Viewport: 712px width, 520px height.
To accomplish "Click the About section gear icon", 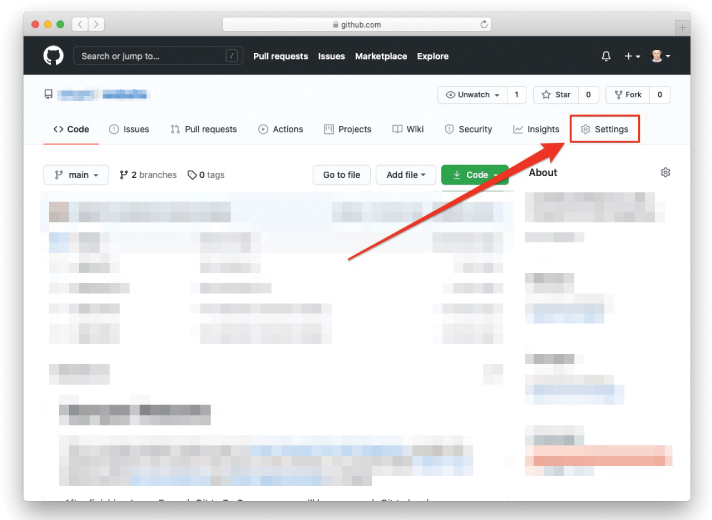I will 665,172.
